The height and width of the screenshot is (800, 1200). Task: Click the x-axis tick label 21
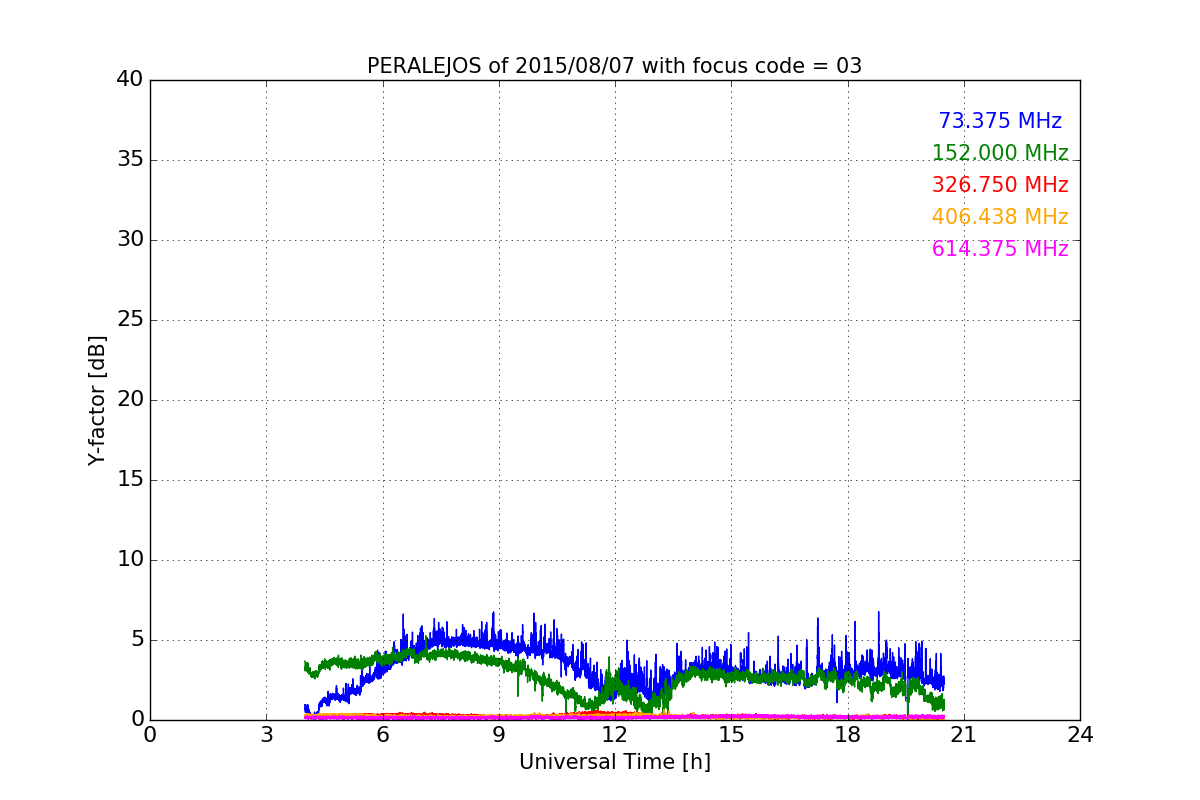click(x=964, y=735)
